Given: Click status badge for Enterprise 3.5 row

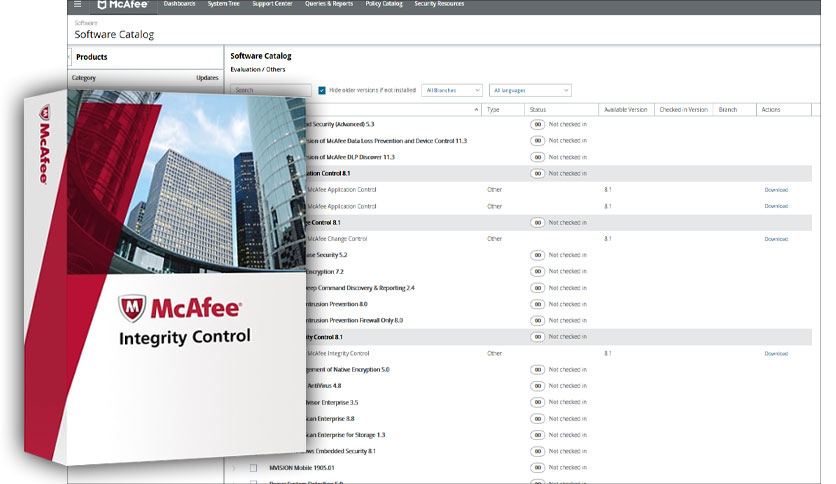Looking at the screenshot, I should click(x=537, y=402).
